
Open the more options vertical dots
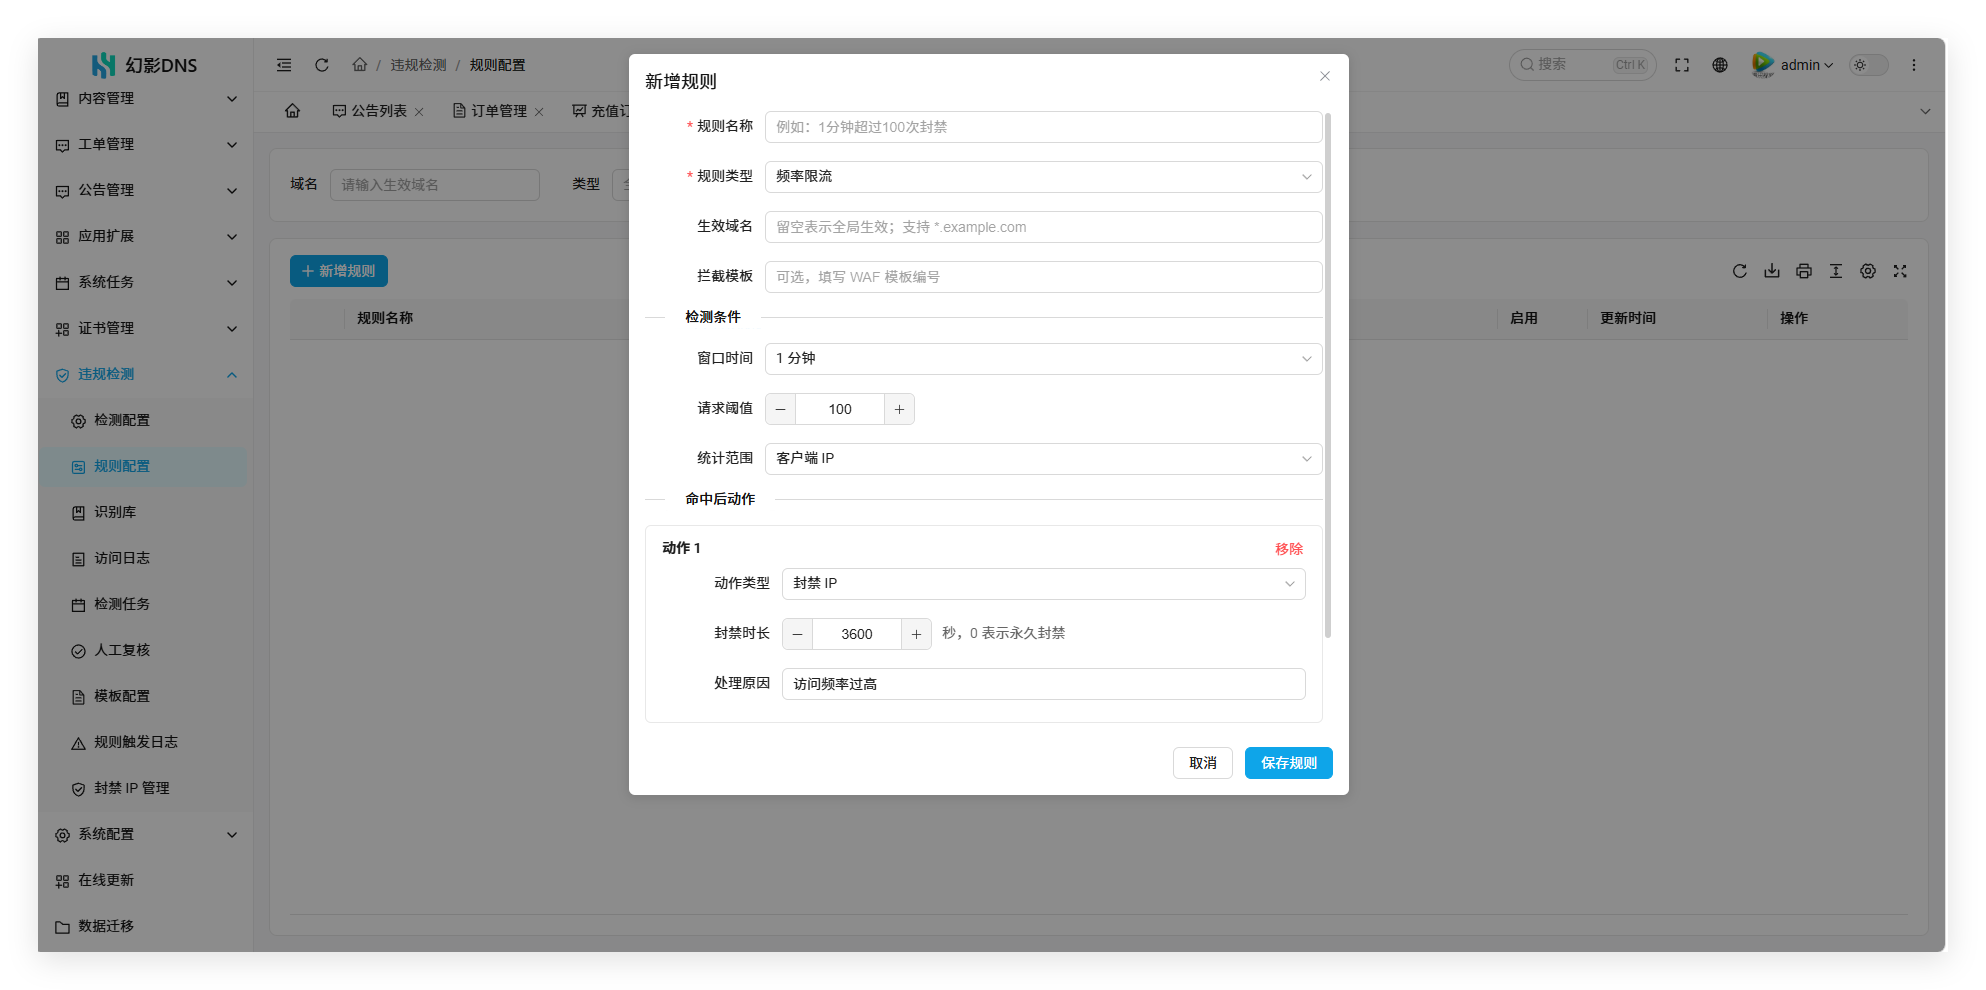click(x=1914, y=65)
